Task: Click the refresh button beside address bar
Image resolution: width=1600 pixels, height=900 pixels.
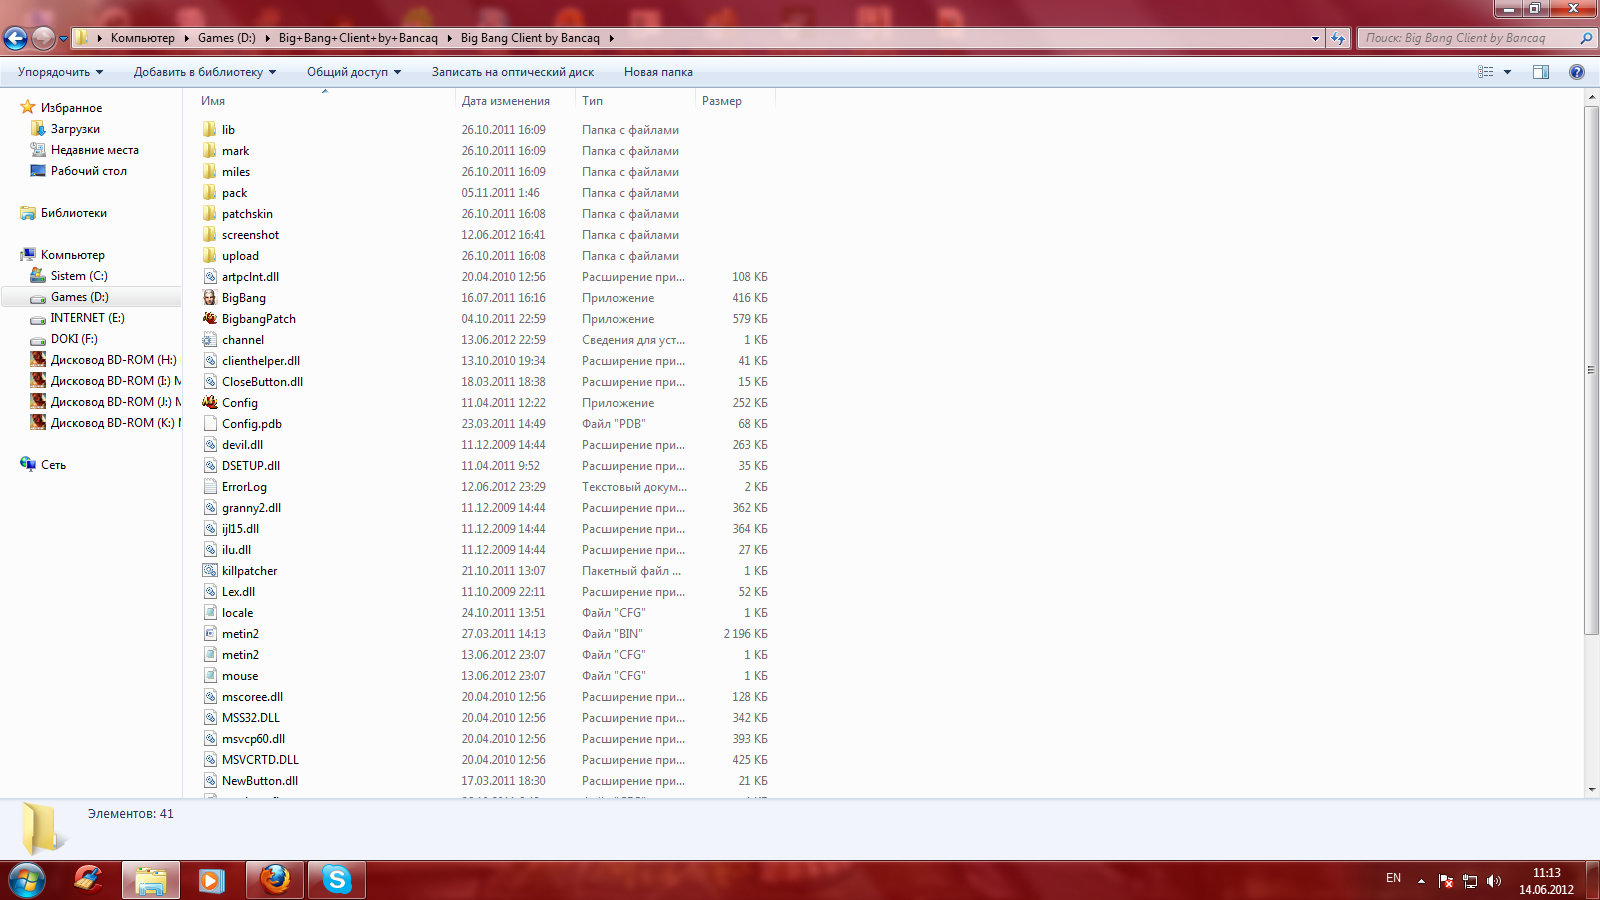Action: coord(1338,38)
